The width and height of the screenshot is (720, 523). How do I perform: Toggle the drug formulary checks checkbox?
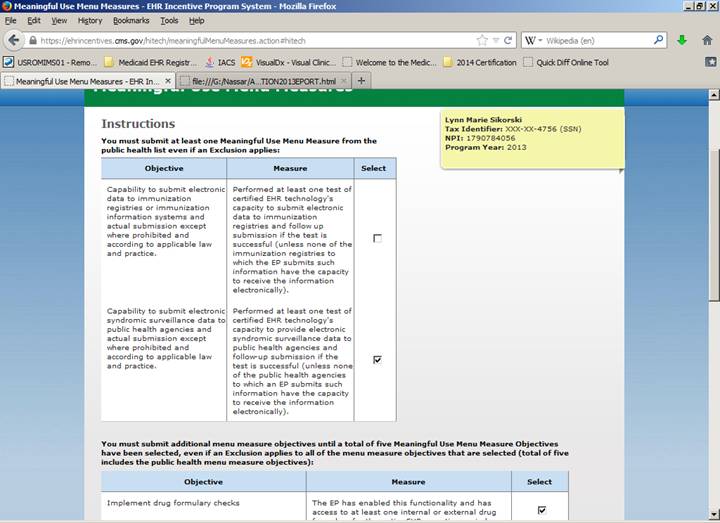pos(541,509)
